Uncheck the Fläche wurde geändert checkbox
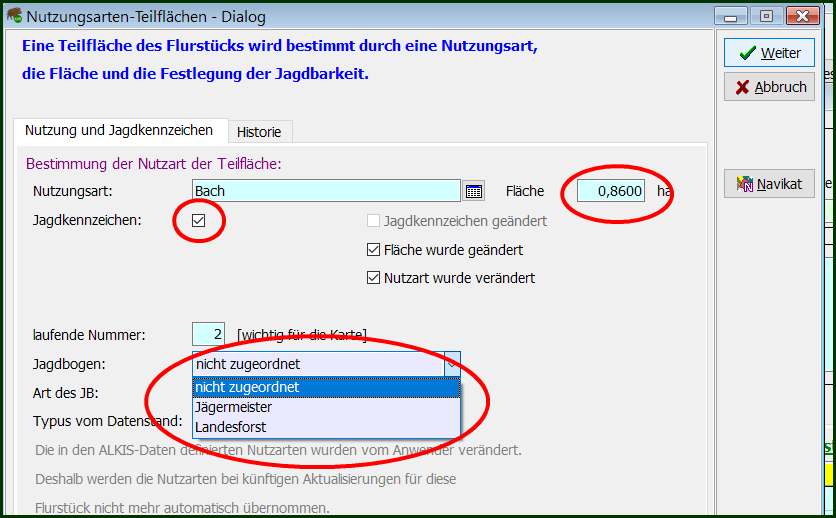 pos(375,250)
